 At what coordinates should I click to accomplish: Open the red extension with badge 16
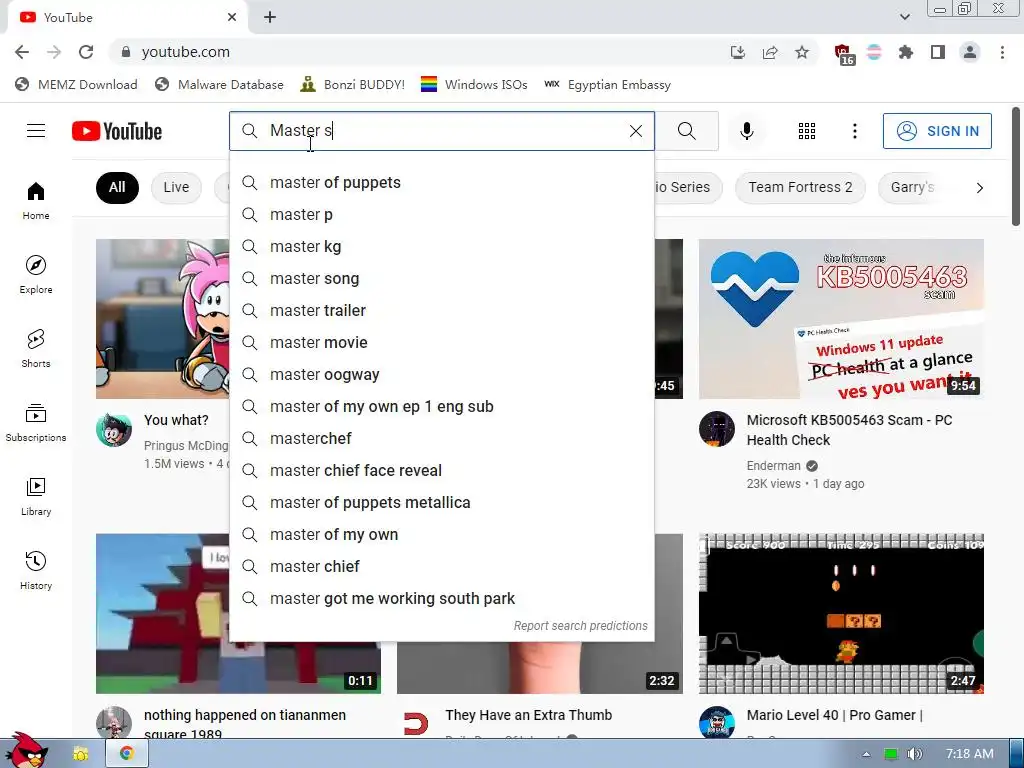click(843, 54)
